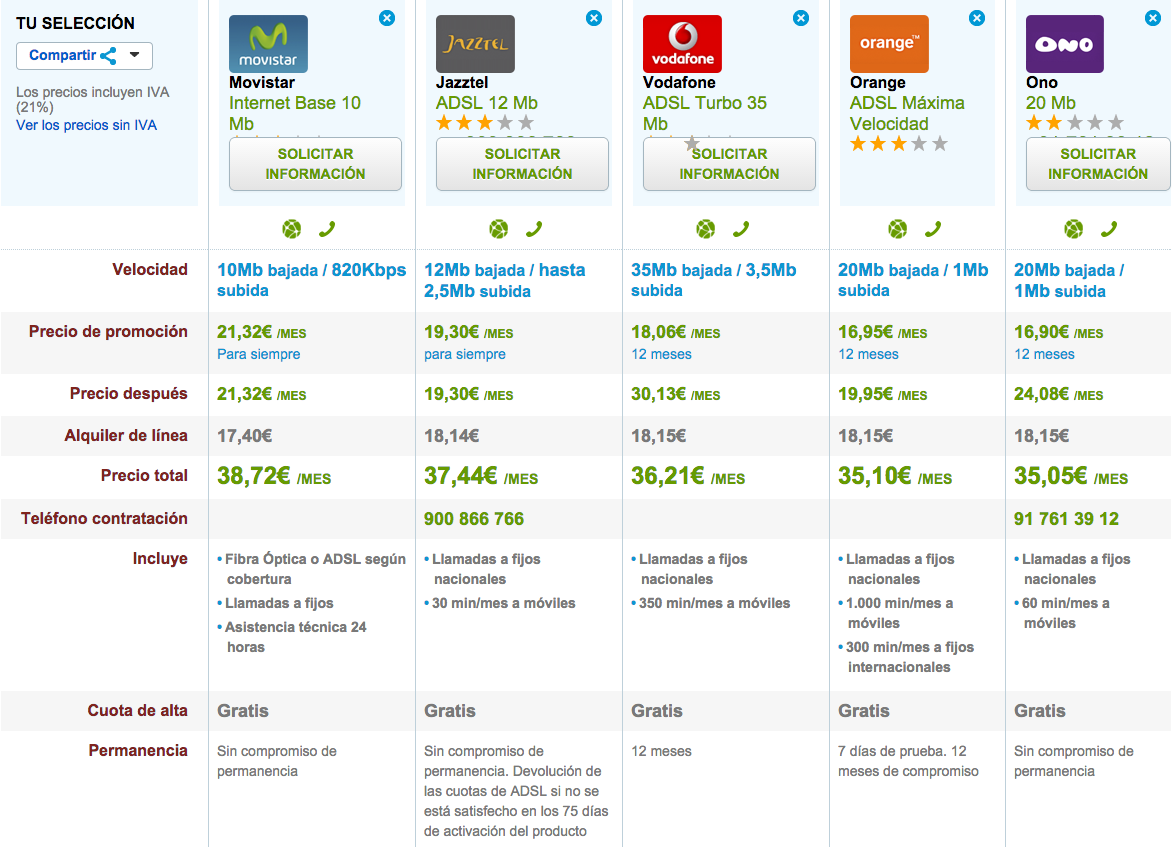This screenshot has height=847, width=1175.
Task: Click the Alquiler de línea row label
Action: coord(126,435)
